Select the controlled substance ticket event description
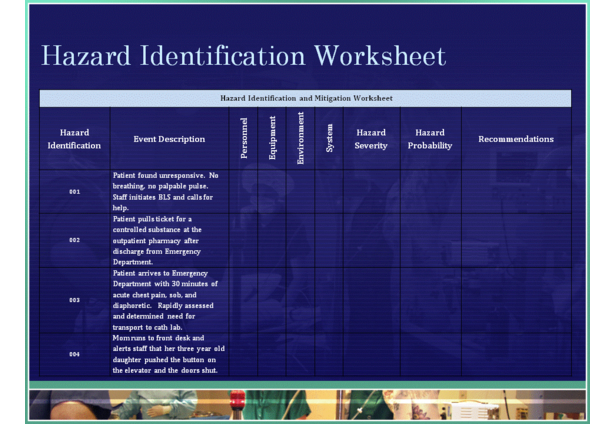Viewport: 615px width, 424px height. tap(169, 240)
